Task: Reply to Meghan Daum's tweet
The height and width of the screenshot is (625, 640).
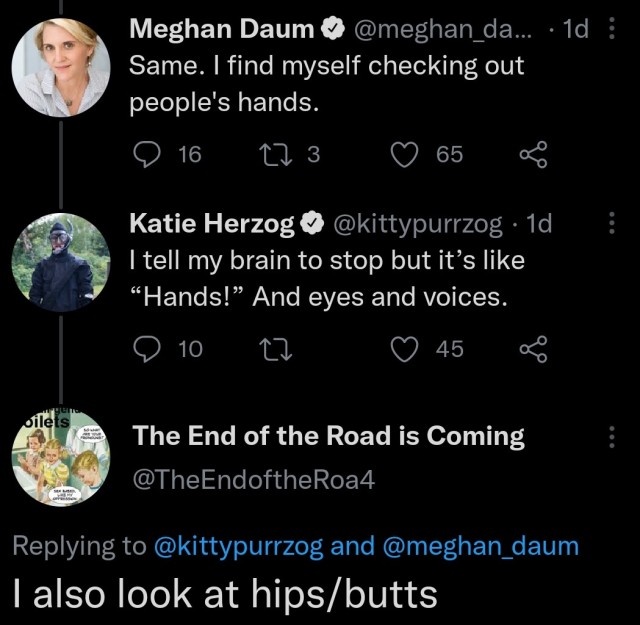Action: (146, 153)
